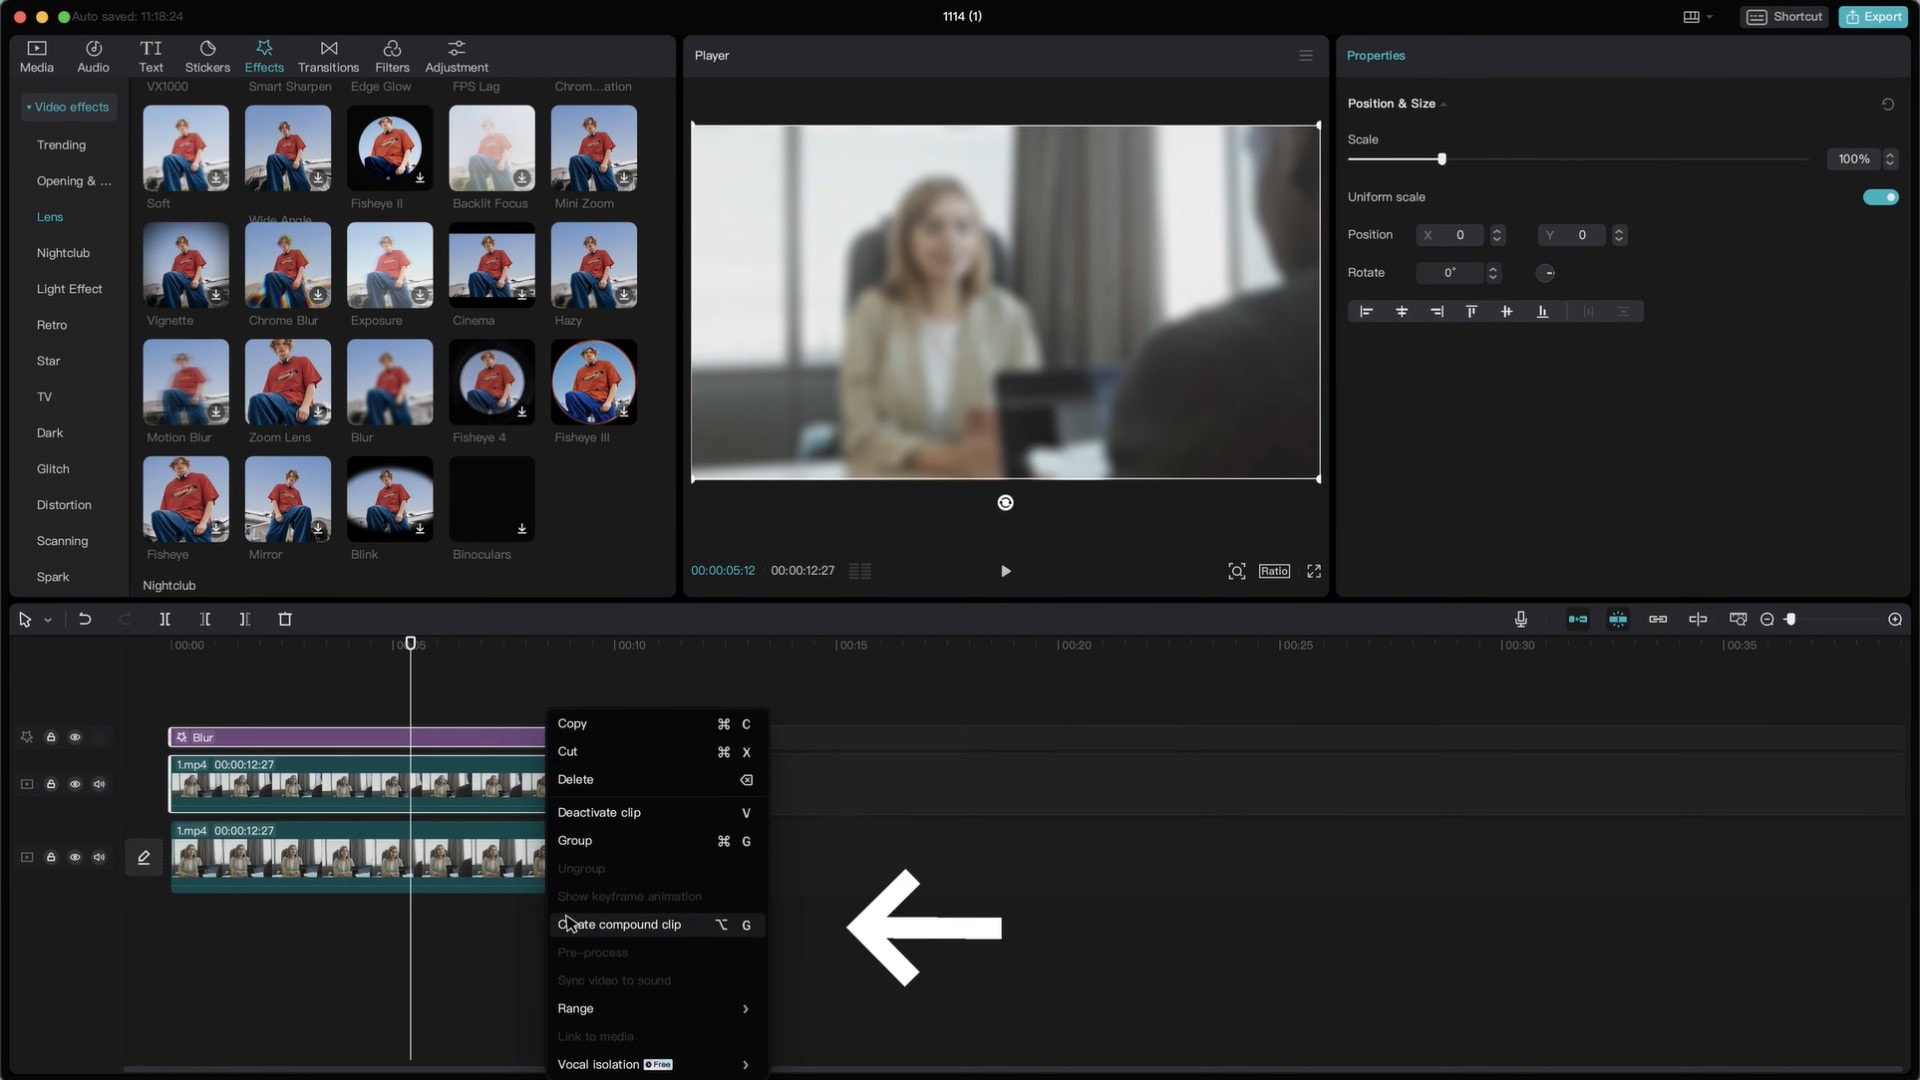Click Delete option in context menu
1920x1080 pixels.
[x=575, y=778]
